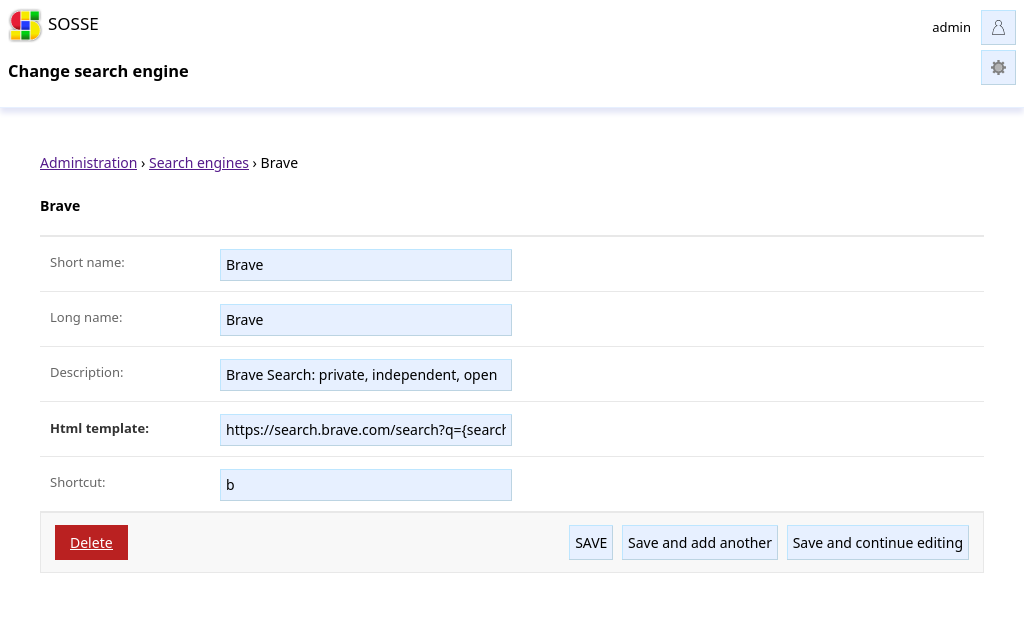
Task: Click the SOSSE colorful logo icon
Action: [25, 25]
